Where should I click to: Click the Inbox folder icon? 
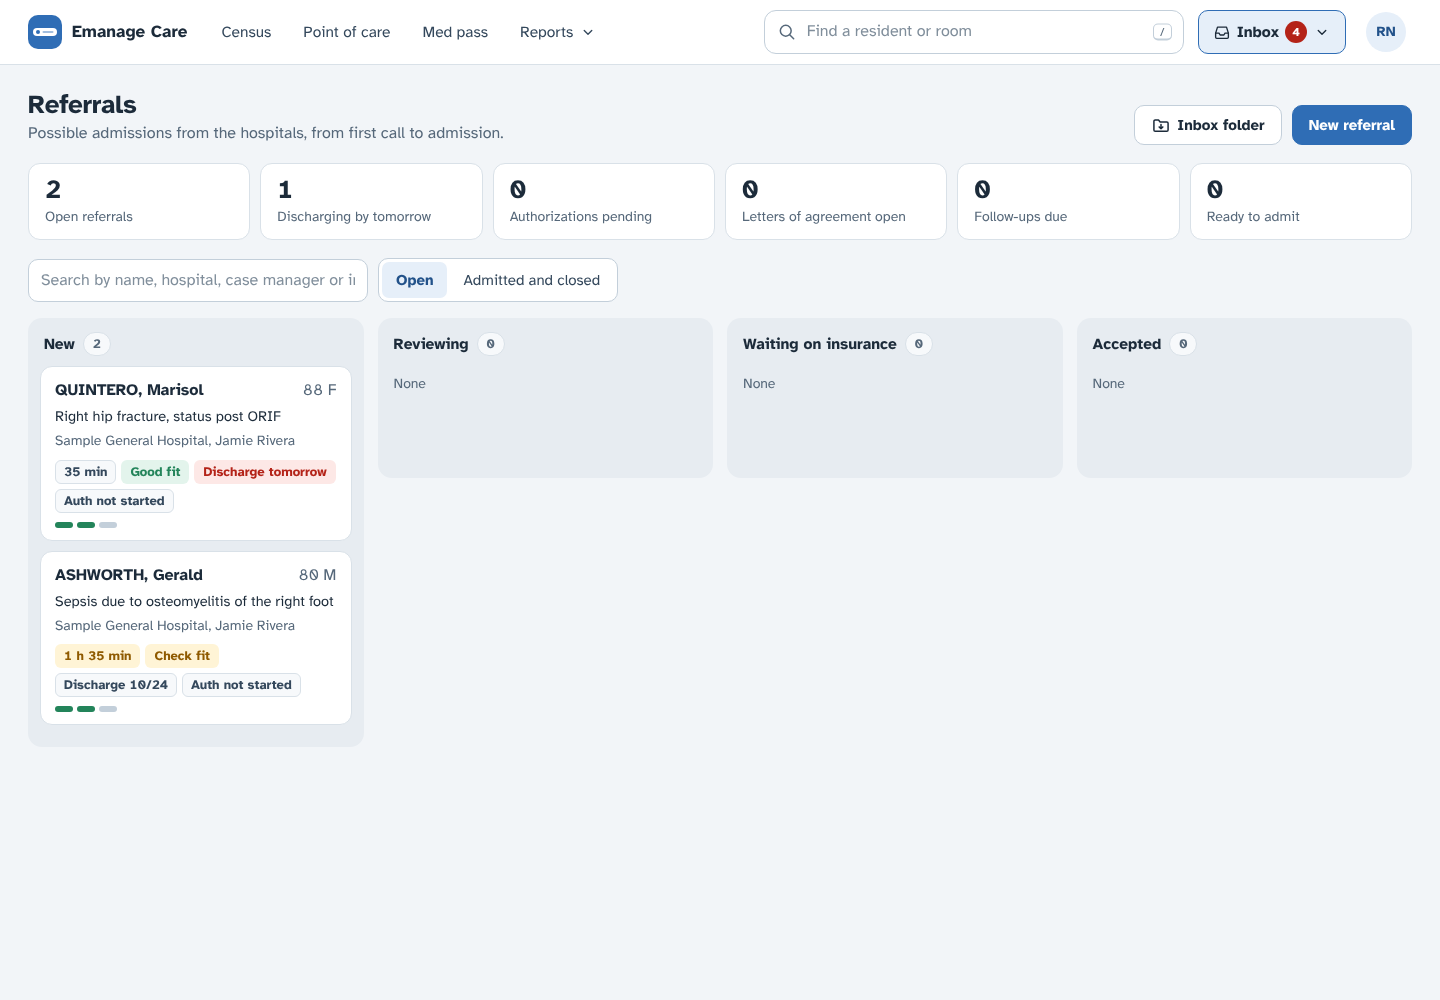click(x=1161, y=125)
